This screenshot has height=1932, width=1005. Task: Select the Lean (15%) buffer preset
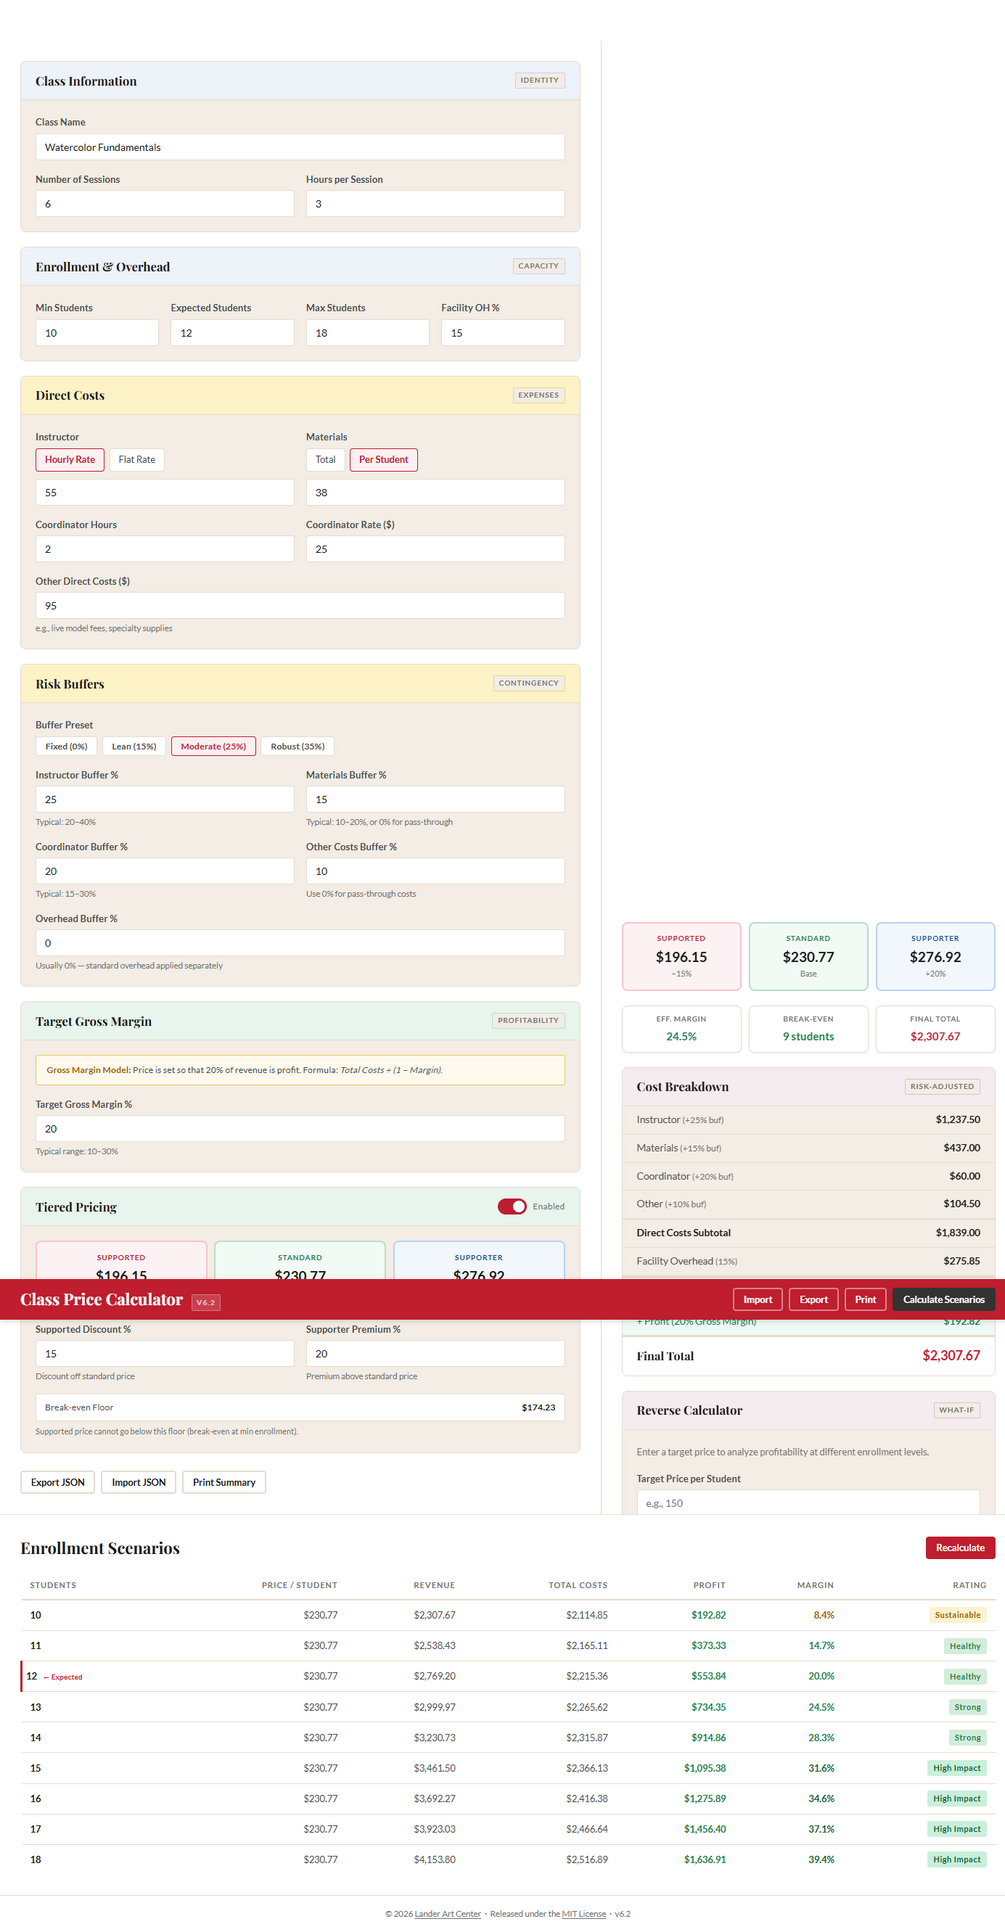134,746
